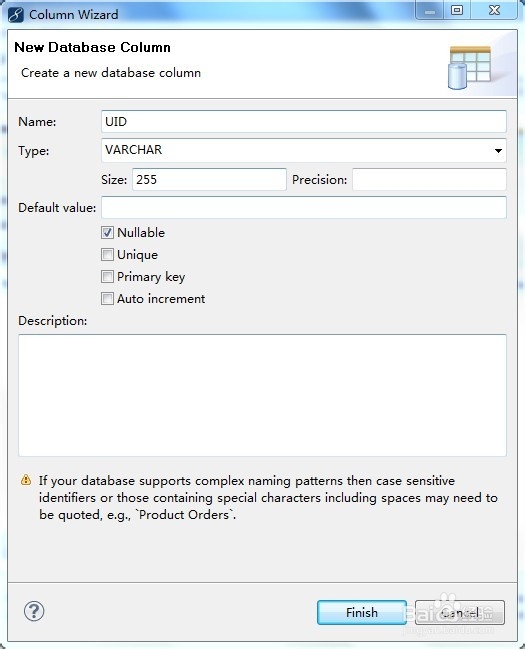Maximize the Column Wizard window
Image resolution: width=525 pixels, height=649 pixels.
457,10
